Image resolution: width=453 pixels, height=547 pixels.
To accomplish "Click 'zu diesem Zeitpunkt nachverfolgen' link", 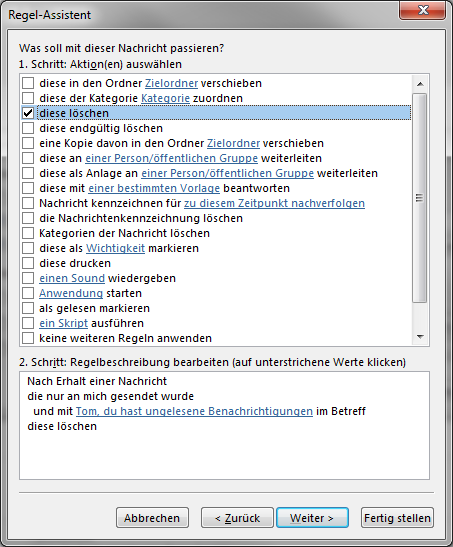I will point(274,203).
